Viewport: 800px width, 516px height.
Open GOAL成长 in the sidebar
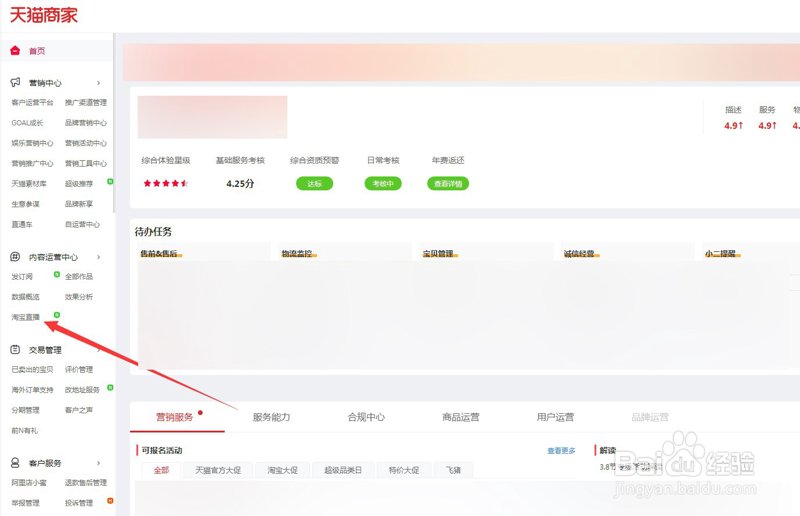[28, 123]
